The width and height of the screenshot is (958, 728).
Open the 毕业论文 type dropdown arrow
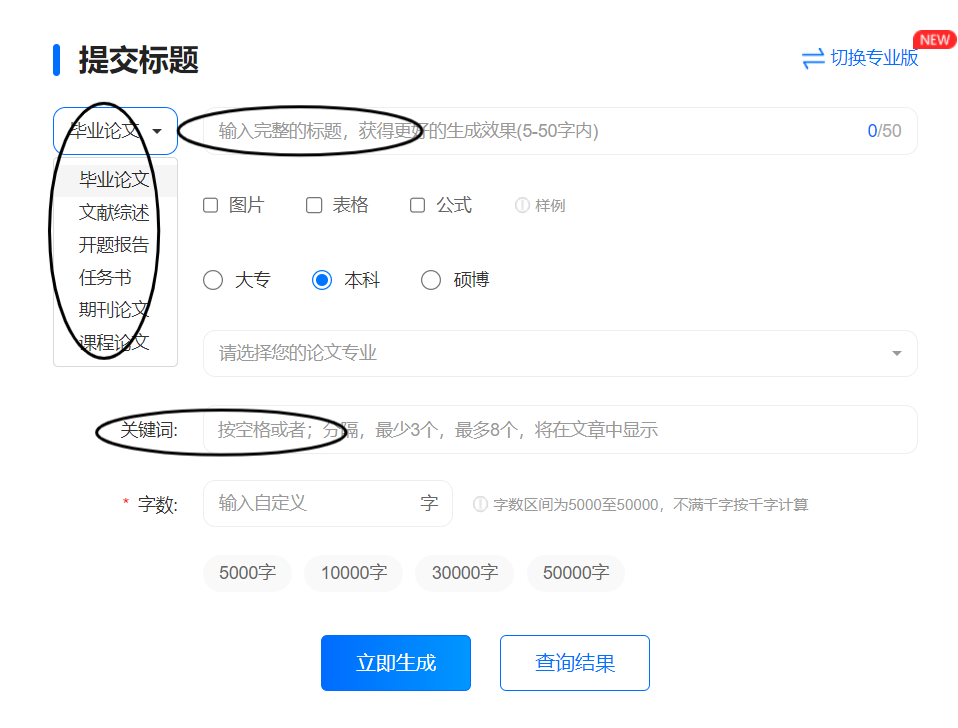[x=157, y=131]
